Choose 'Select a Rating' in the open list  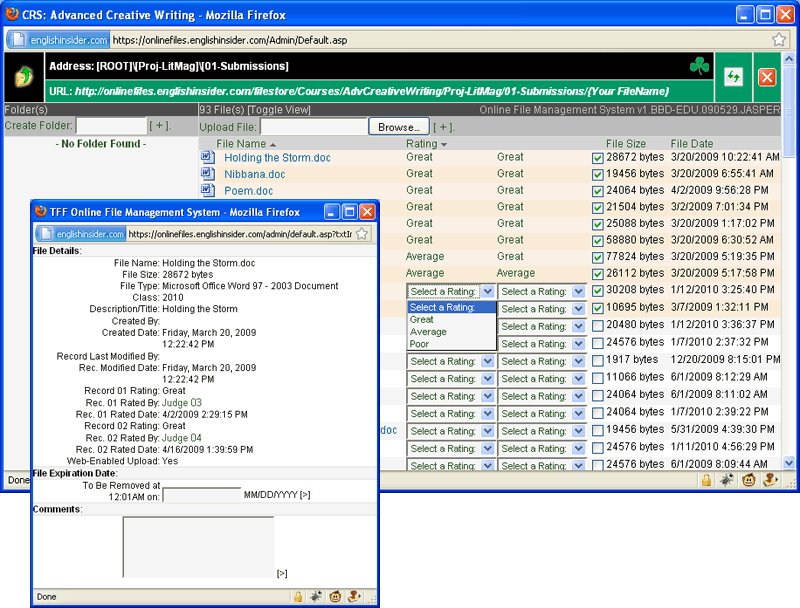point(452,307)
